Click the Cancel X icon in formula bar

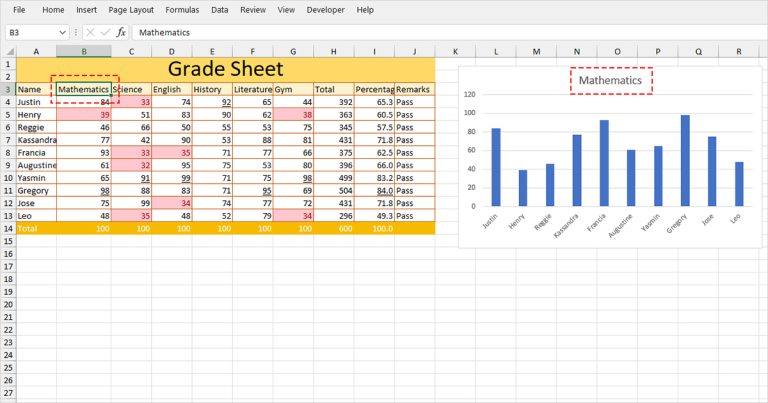(91, 32)
